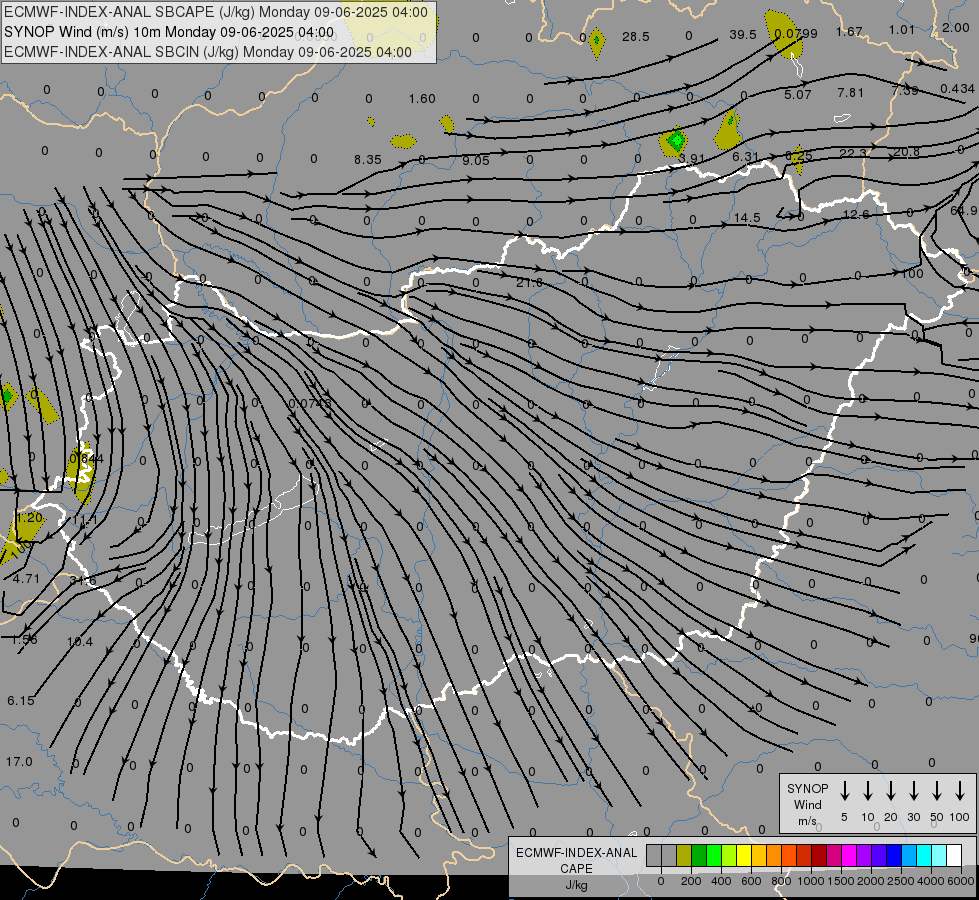The width and height of the screenshot is (979, 900).
Task: Click the green diamond CAPE patch near 3.91
Action: pos(676,141)
